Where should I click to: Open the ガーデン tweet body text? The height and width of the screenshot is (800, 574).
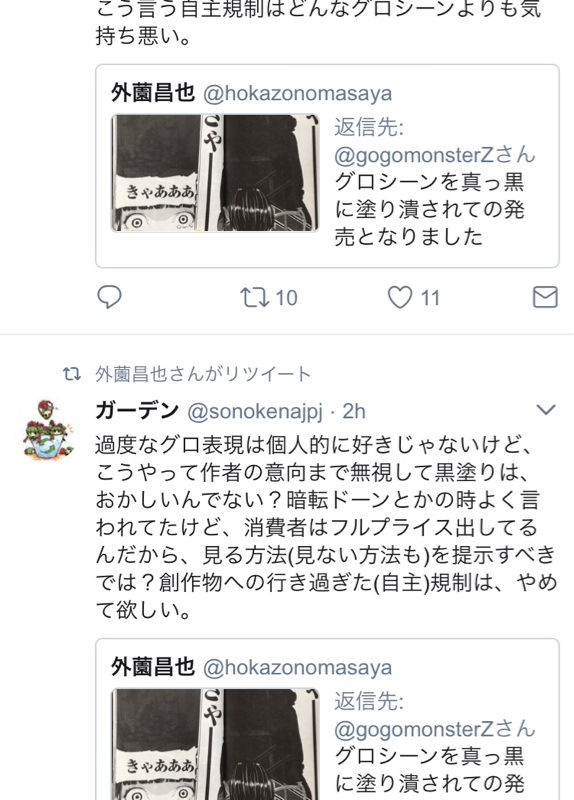pyautogui.click(x=326, y=528)
